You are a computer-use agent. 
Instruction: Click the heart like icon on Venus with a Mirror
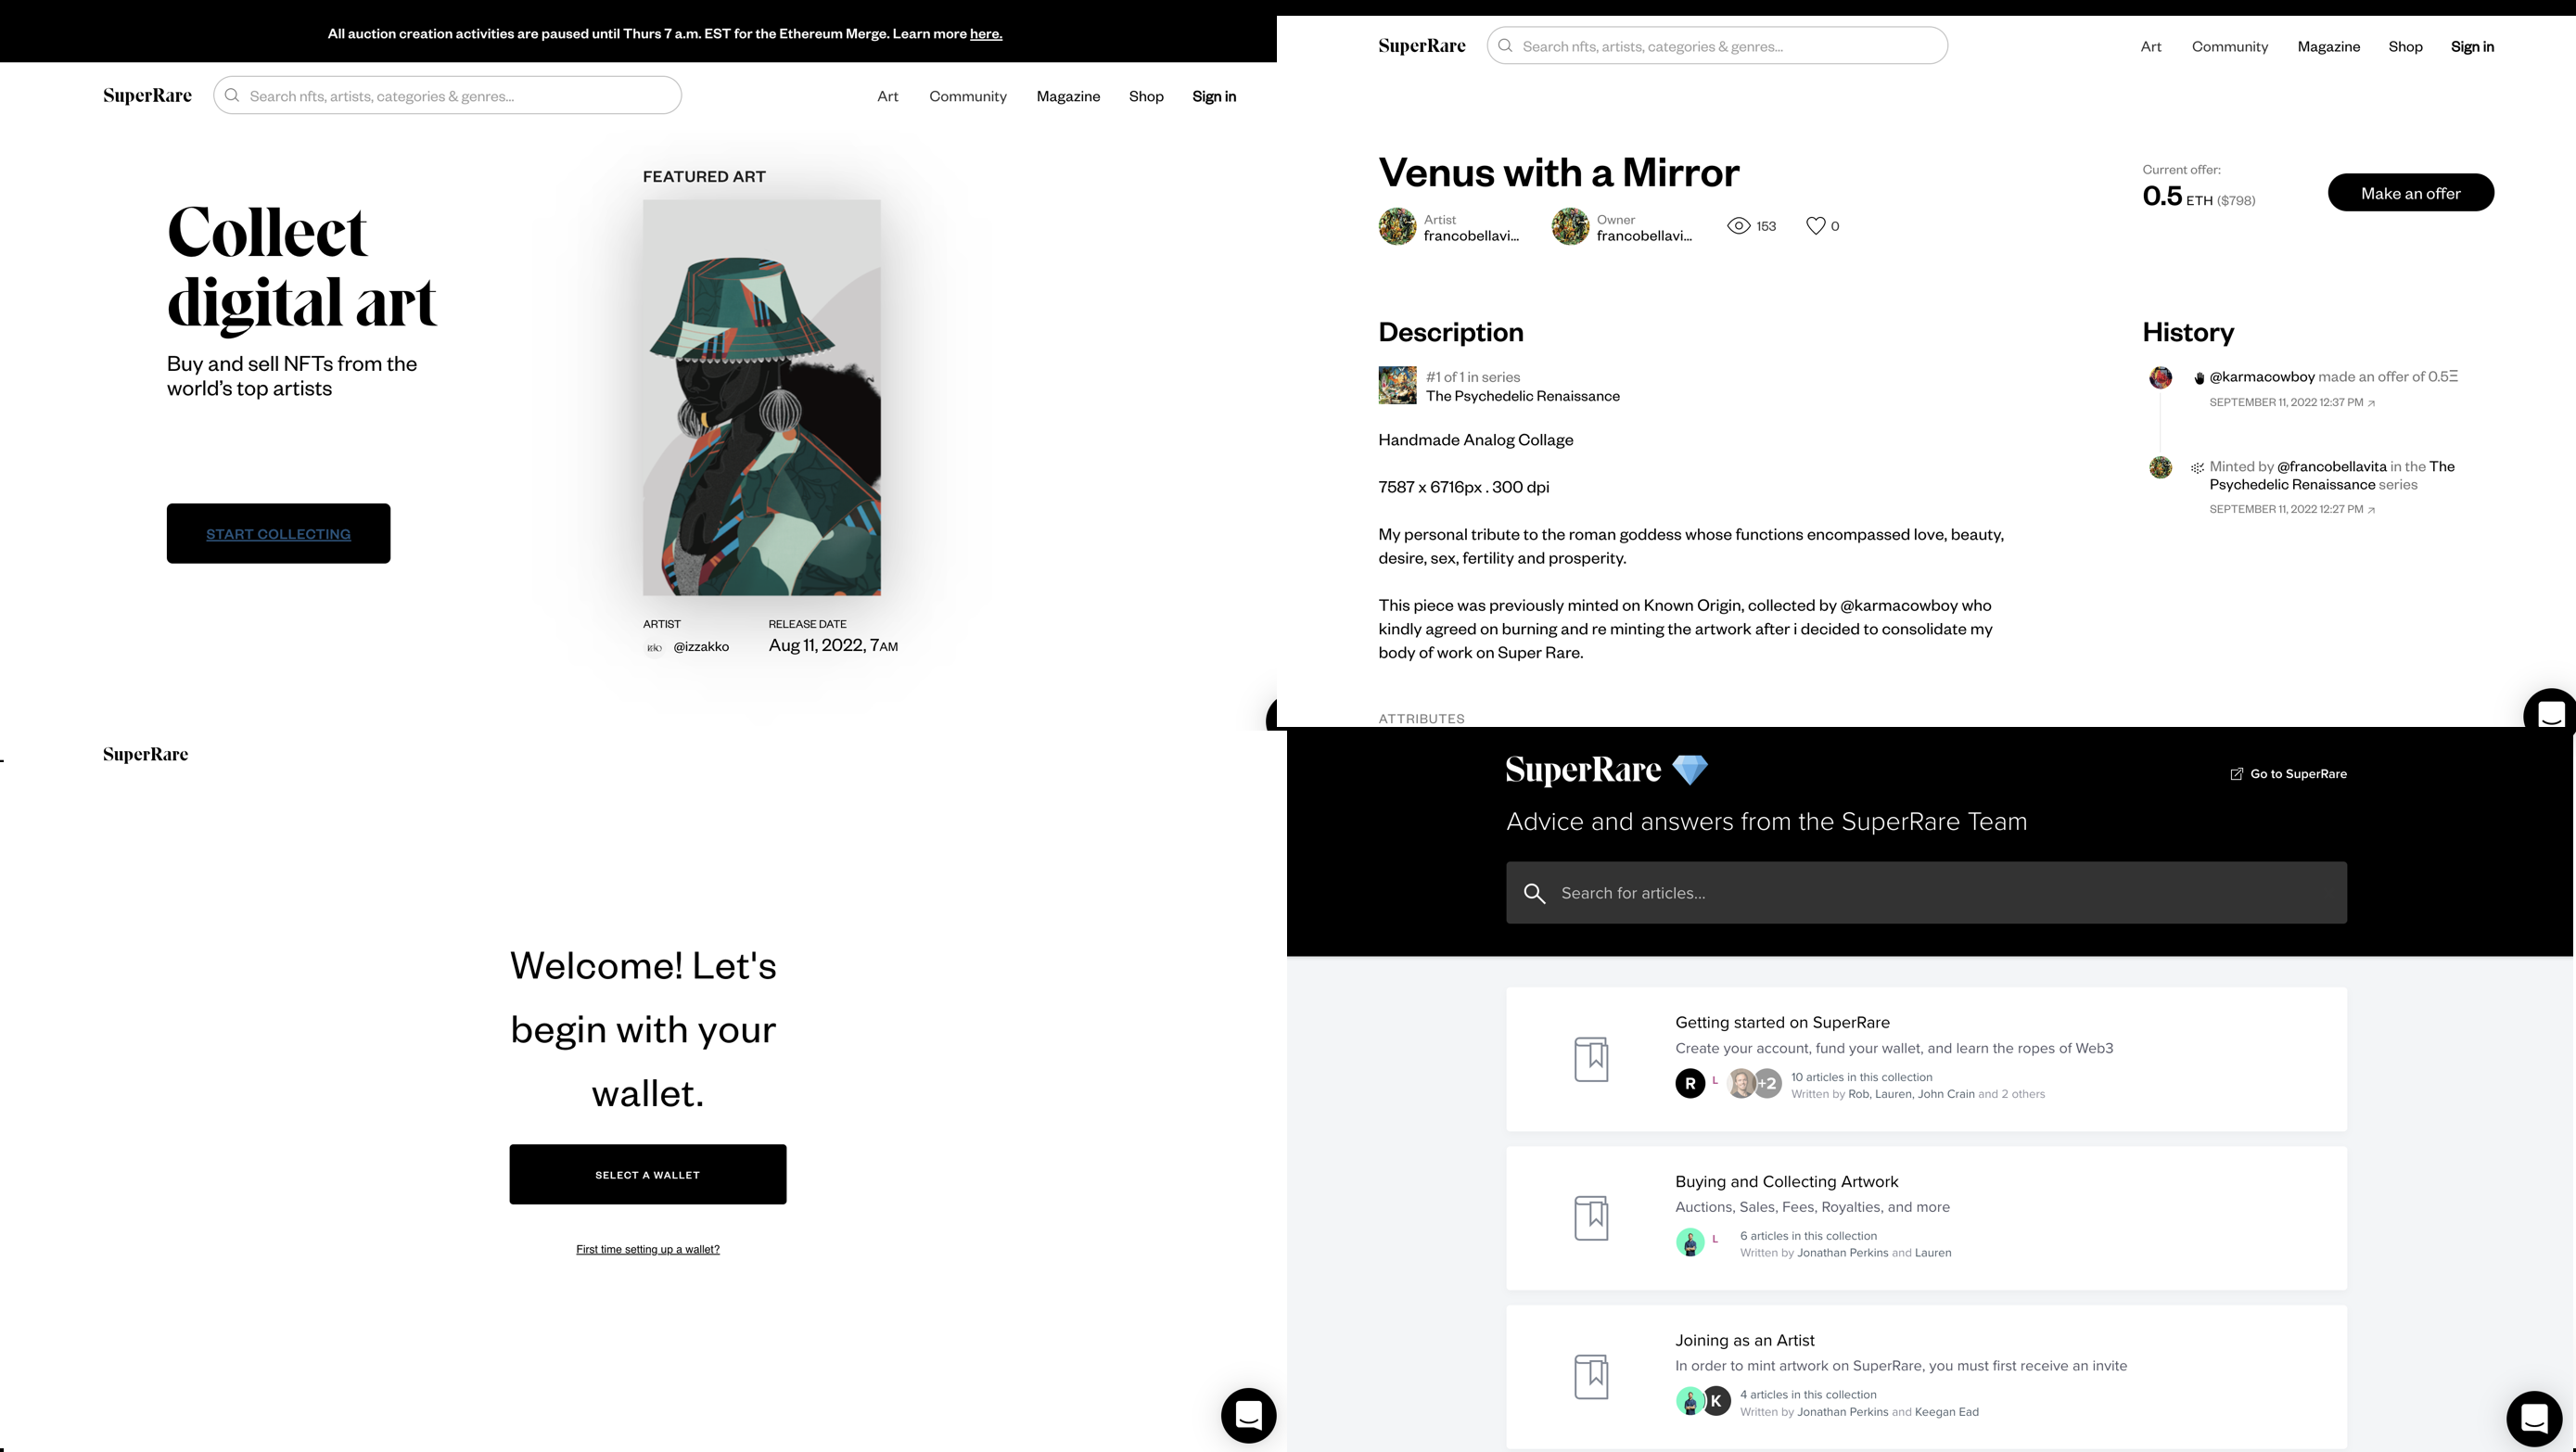tap(1815, 226)
